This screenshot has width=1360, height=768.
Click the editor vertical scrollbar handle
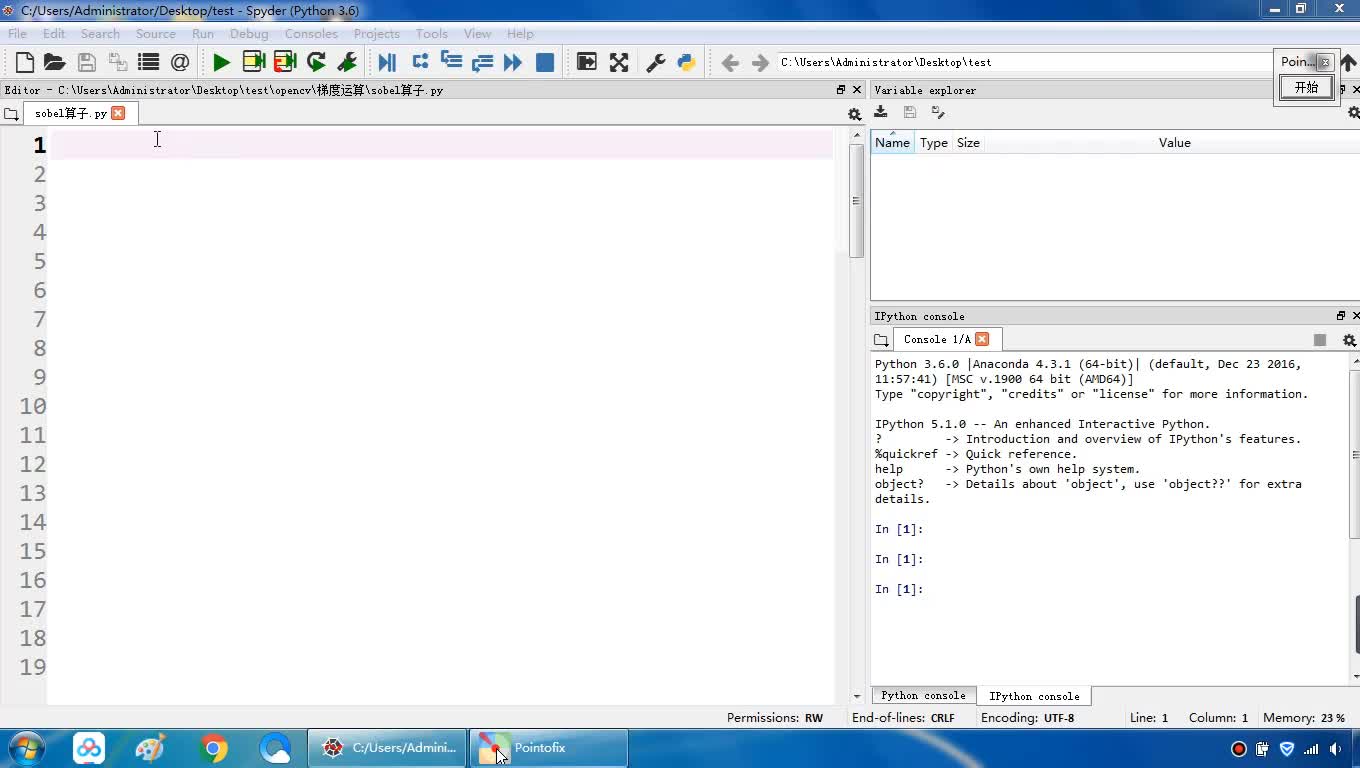(x=856, y=201)
